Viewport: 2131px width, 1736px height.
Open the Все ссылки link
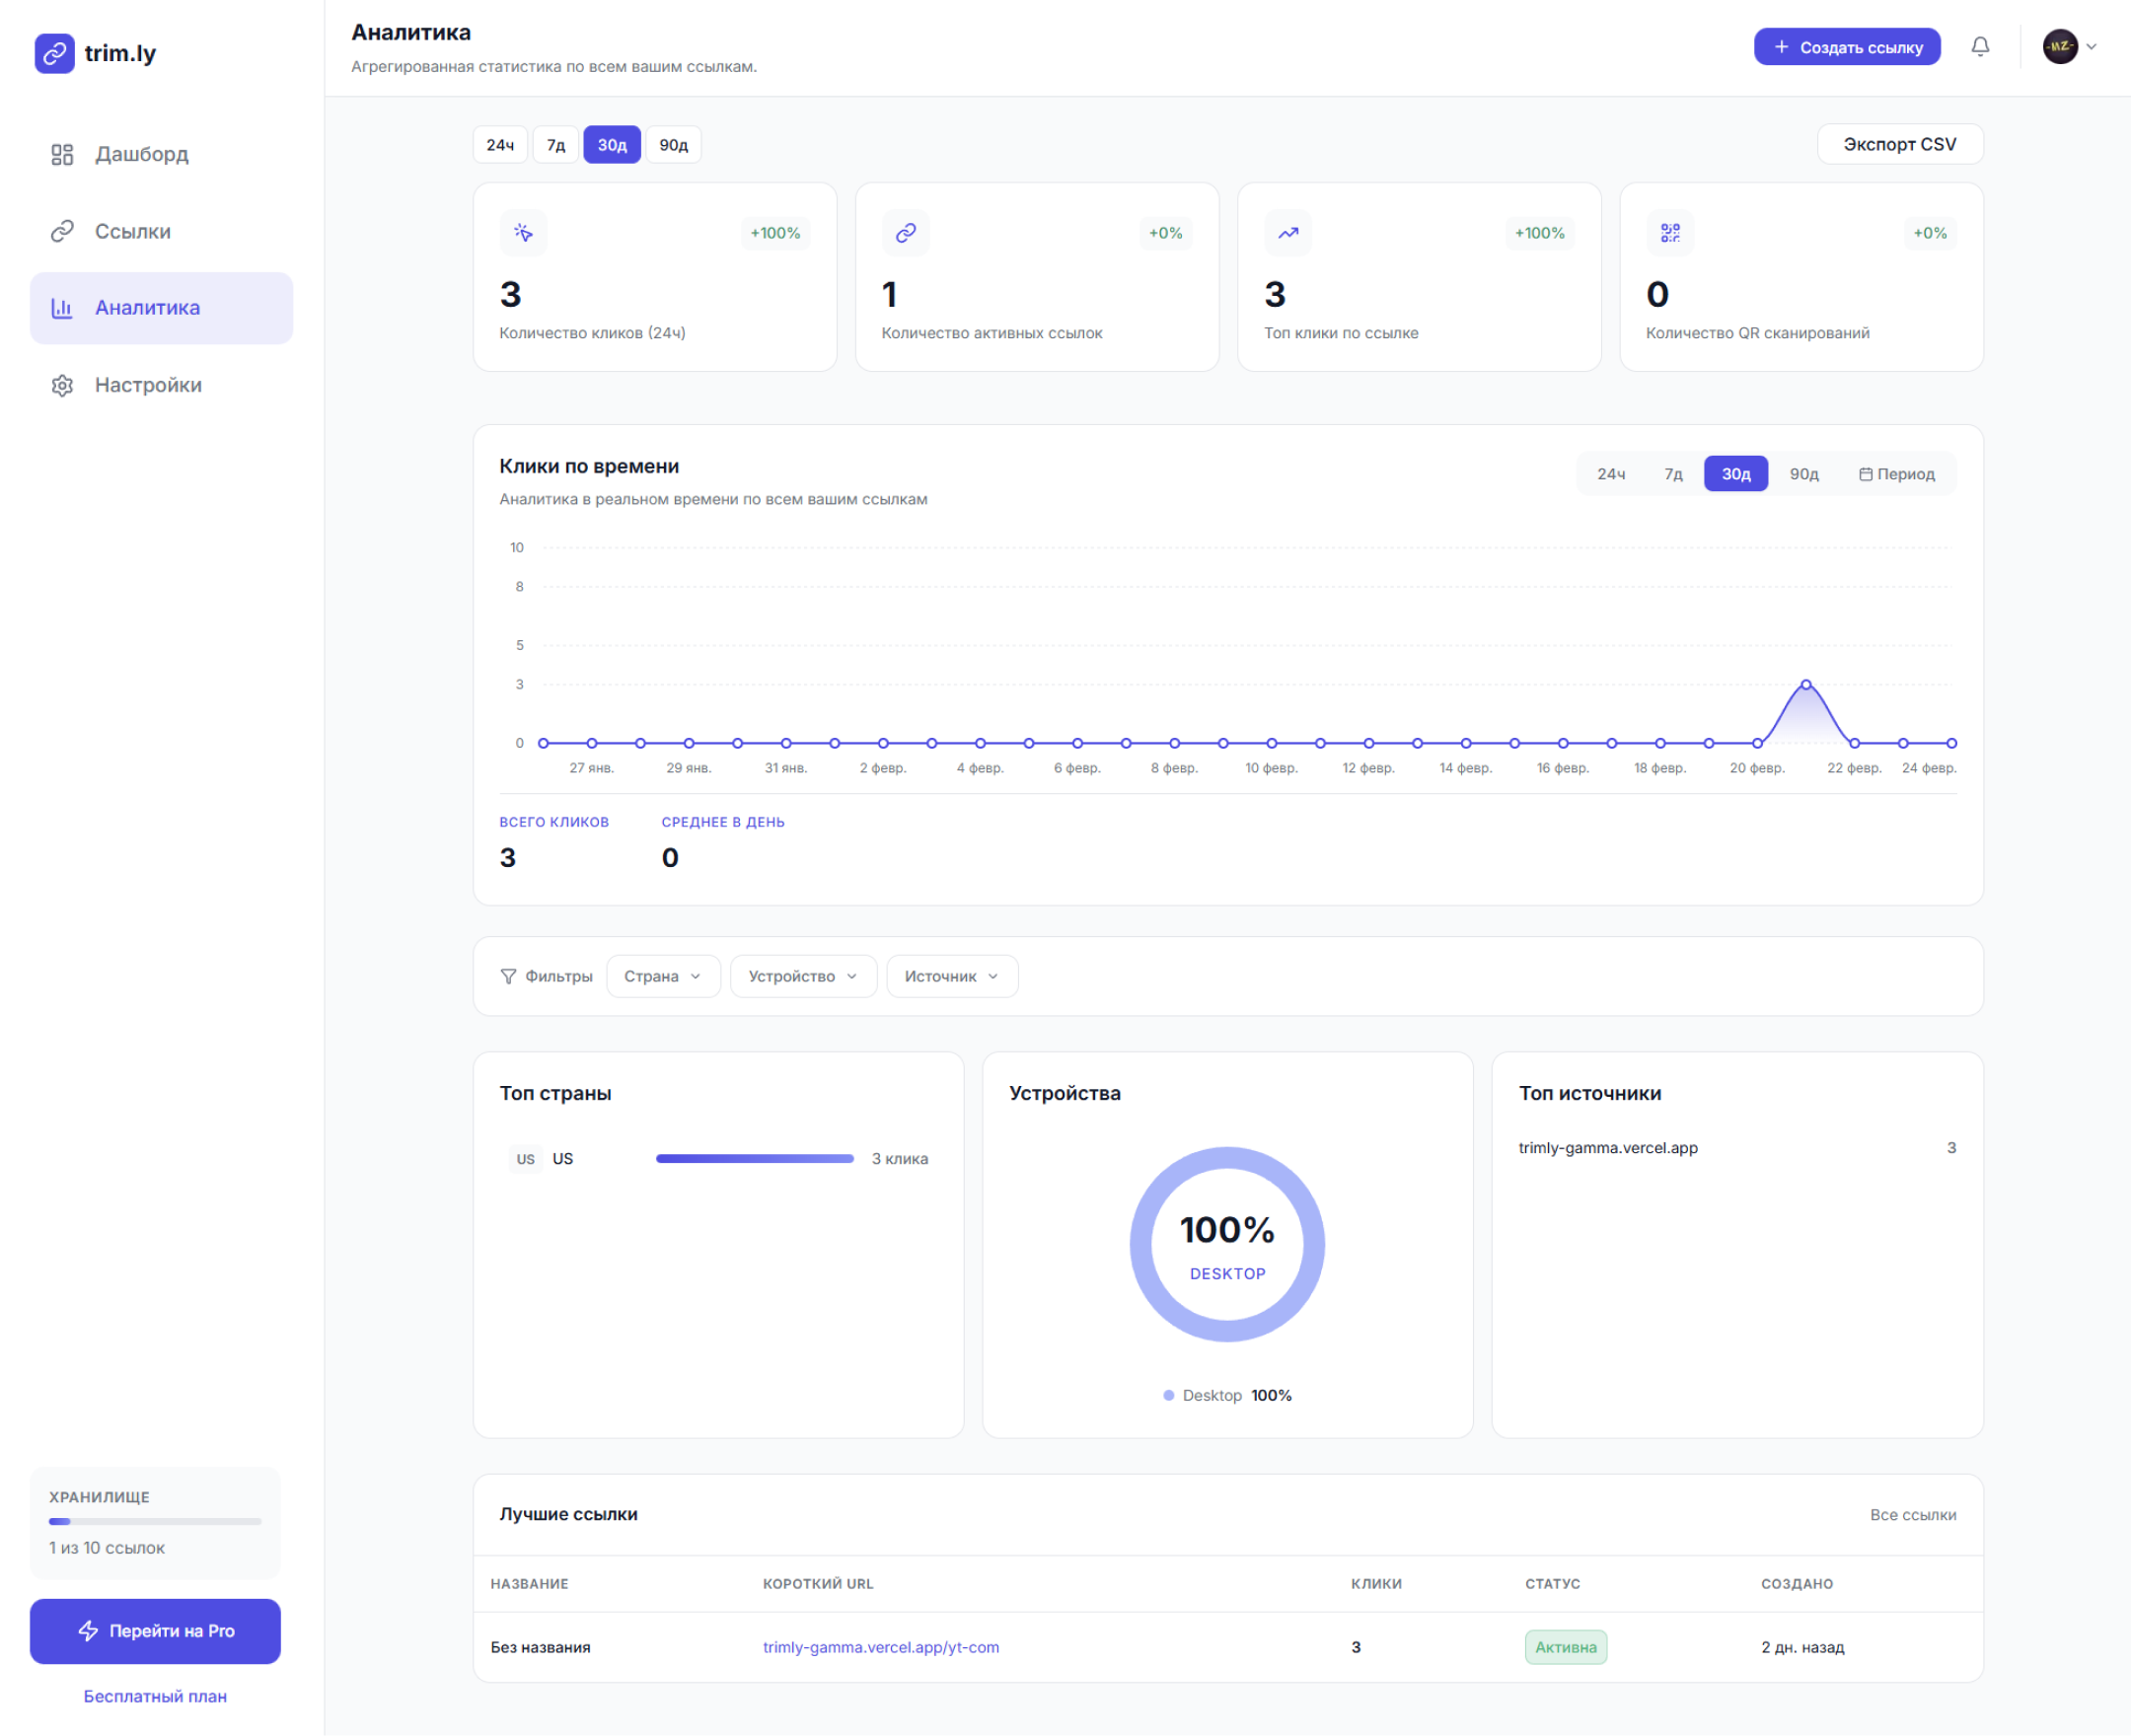pyautogui.click(x=1913, y=1515)
